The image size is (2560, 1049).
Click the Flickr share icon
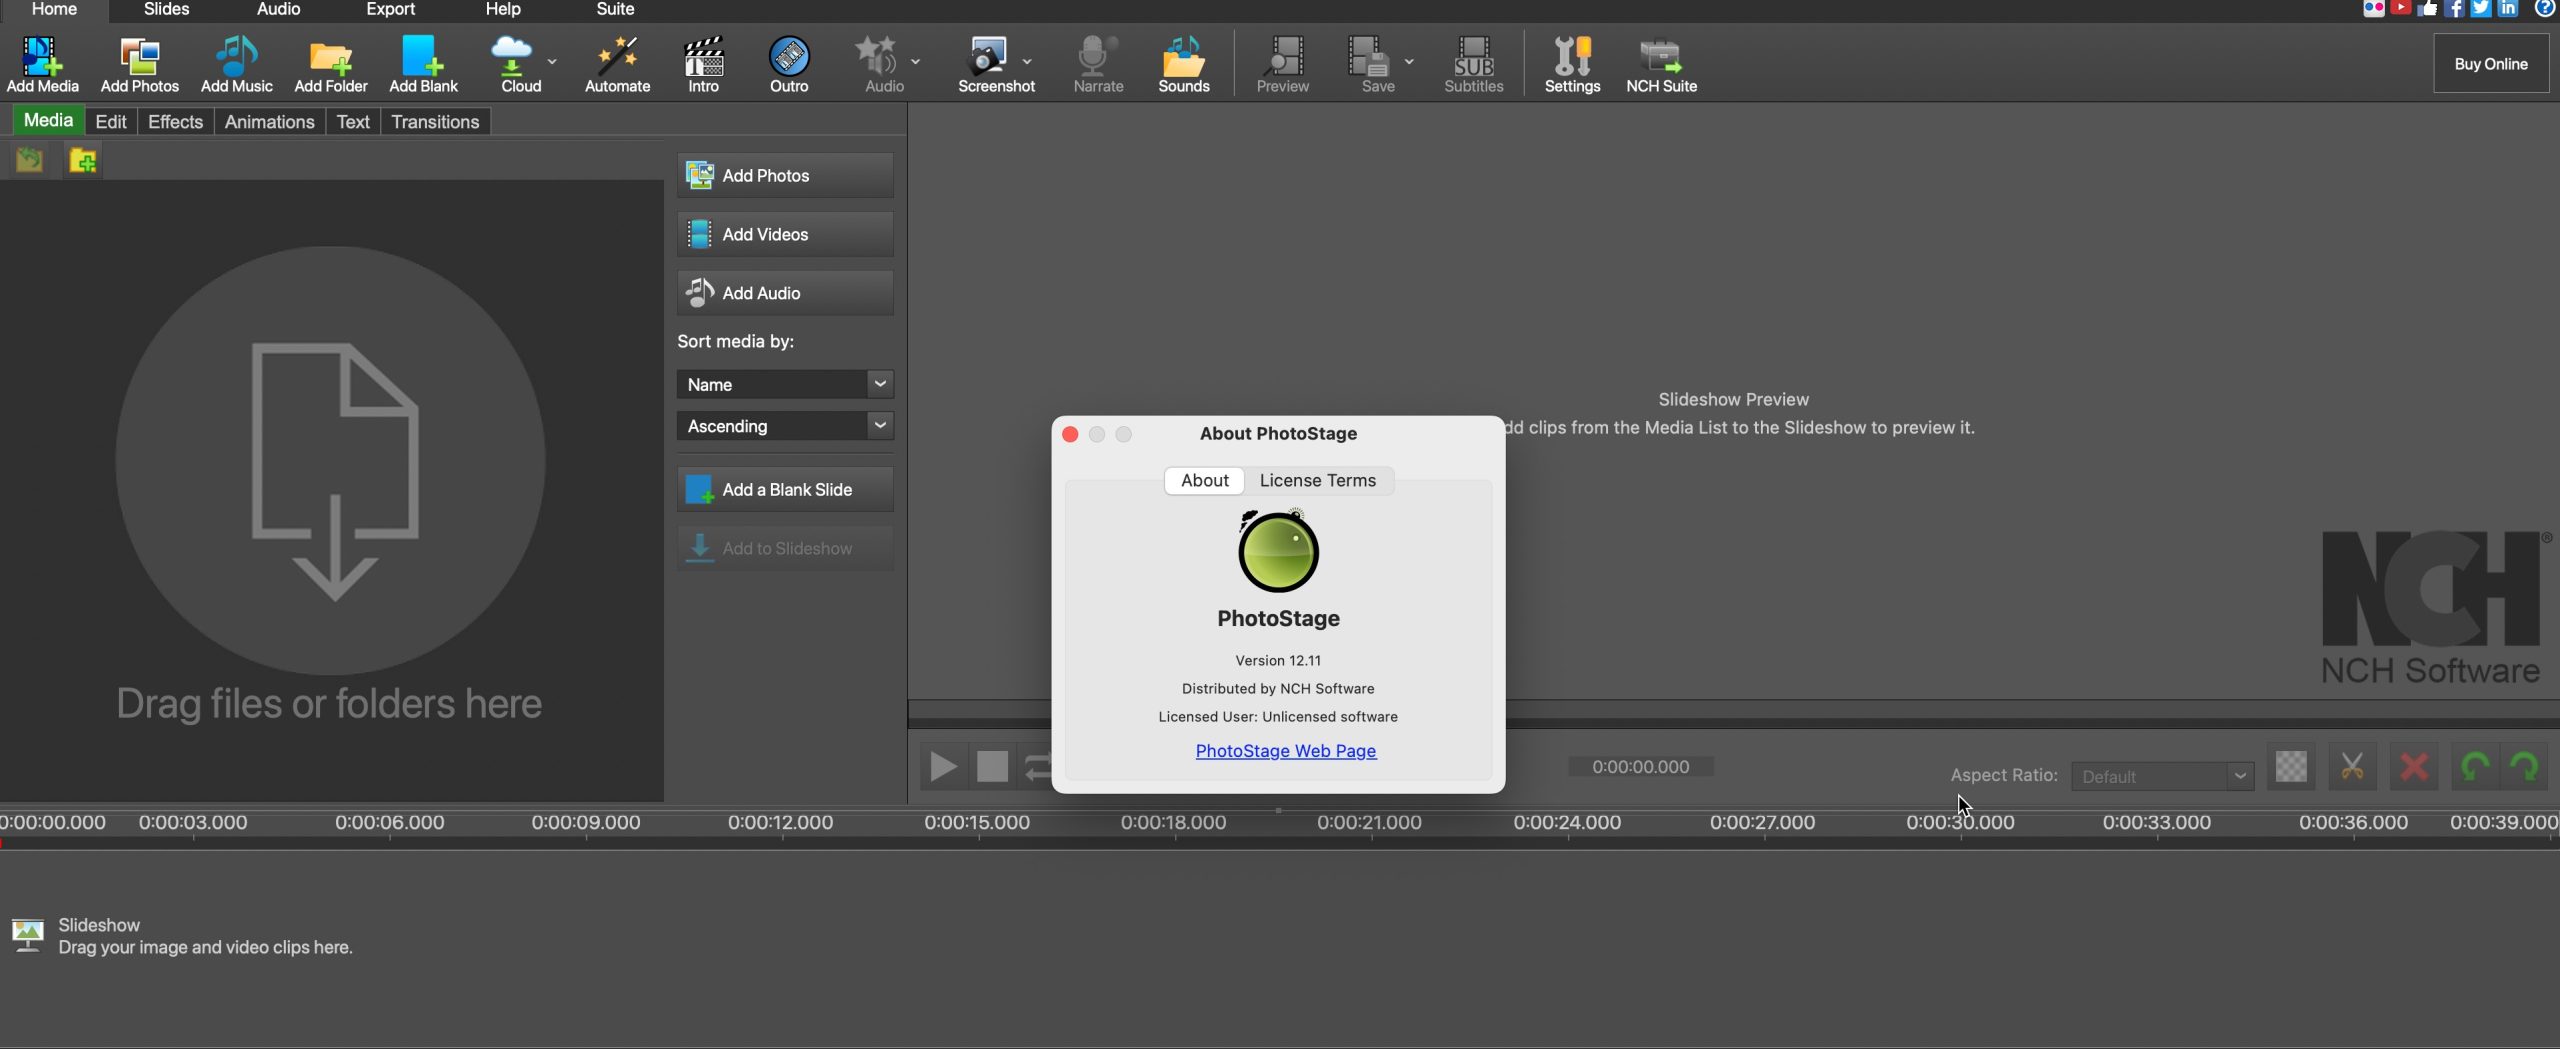click(x=2374, y=9)
